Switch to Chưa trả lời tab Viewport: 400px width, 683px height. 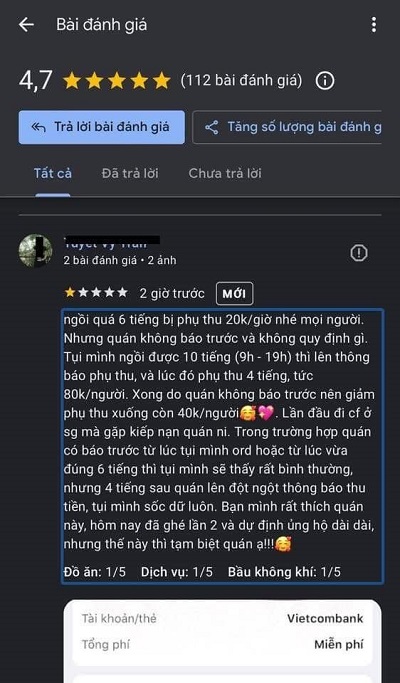pyautogui.click(x=225, y=173)
